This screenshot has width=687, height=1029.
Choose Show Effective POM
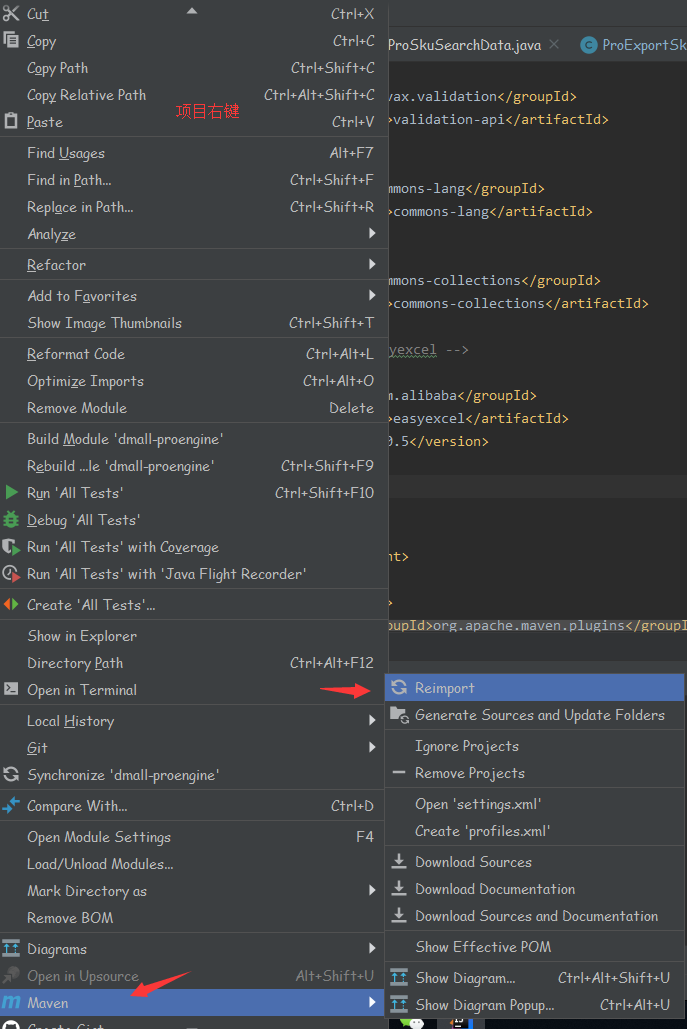click(x=483, y=947)
